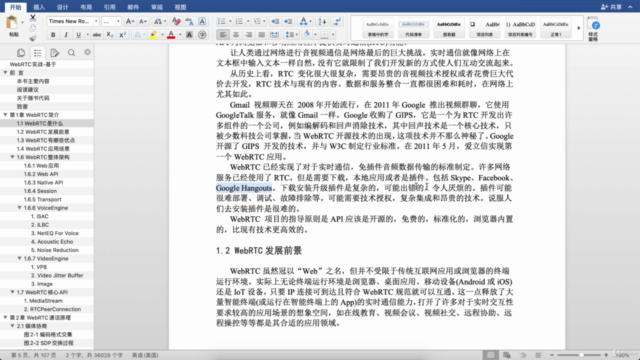Click the Increase Indent icon

pyautogui.click(x=288, y=21)
